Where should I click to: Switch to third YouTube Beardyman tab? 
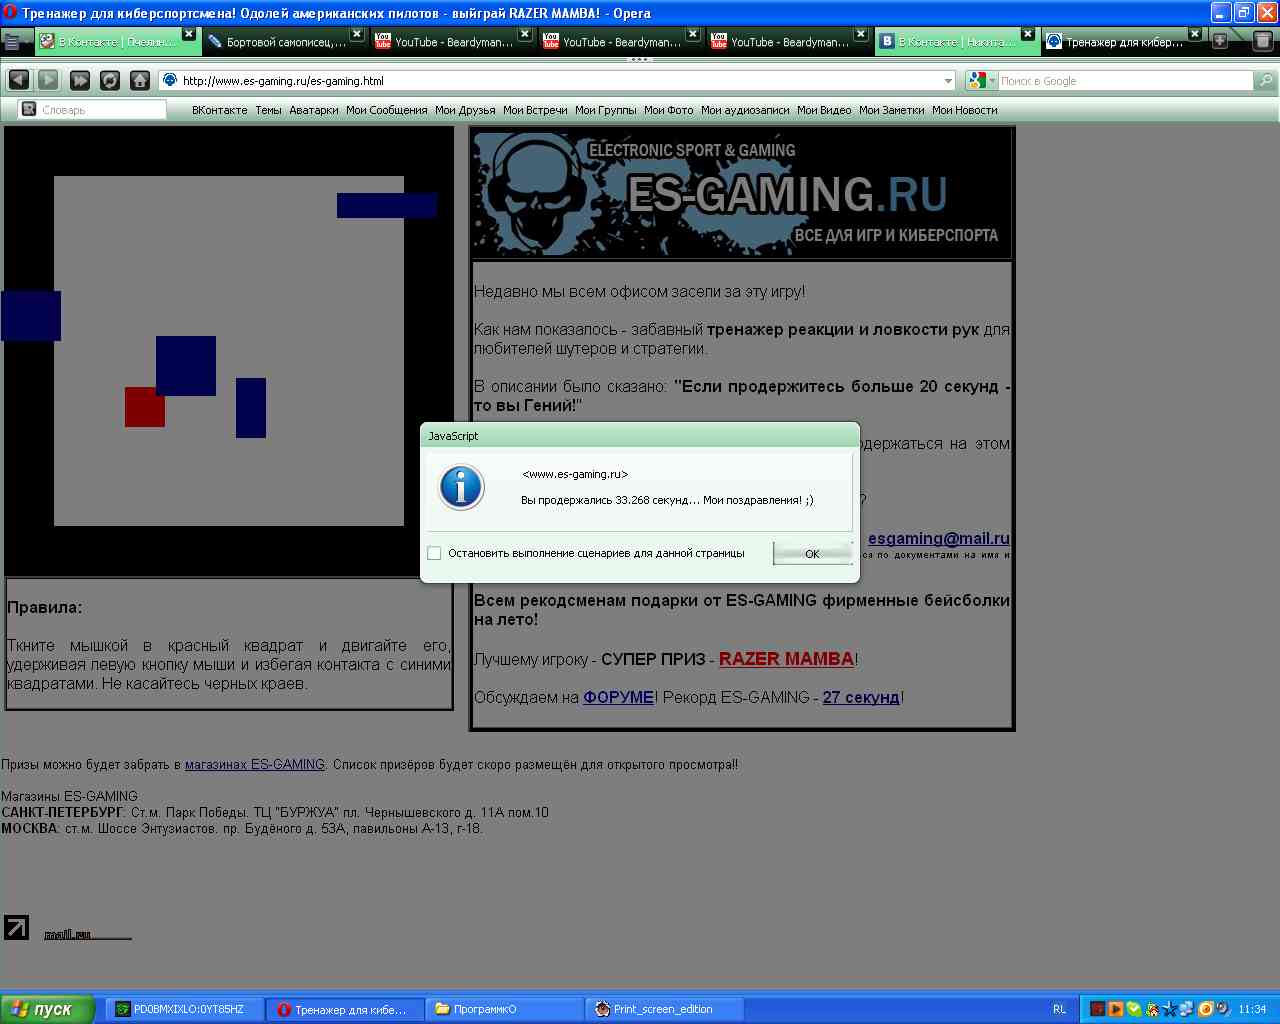pyautogui.click(x=790, y=42)
